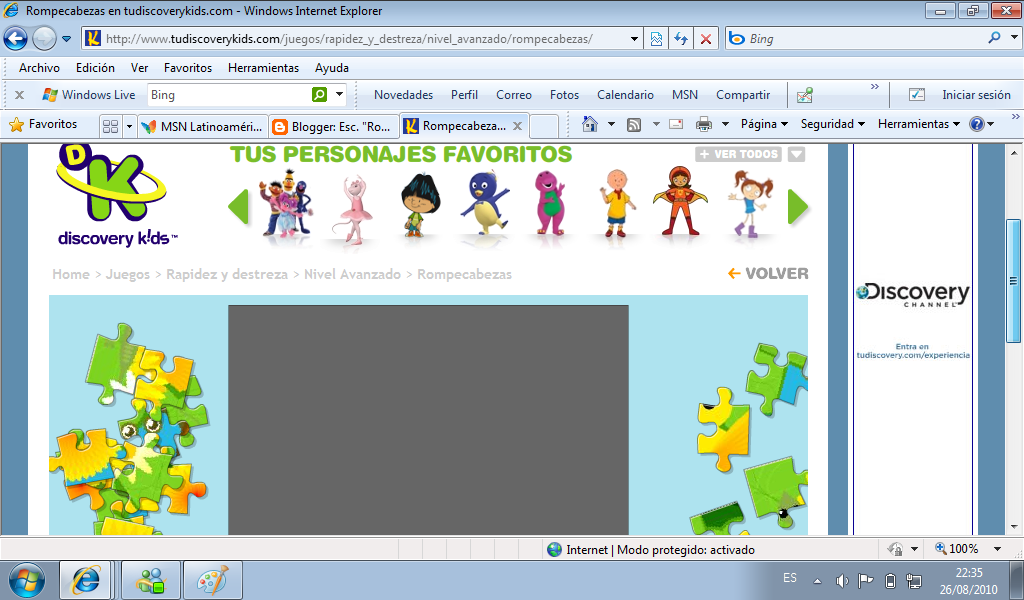Open the Paint app on the taskbar
1024x600 pixels.
[213, 580]
